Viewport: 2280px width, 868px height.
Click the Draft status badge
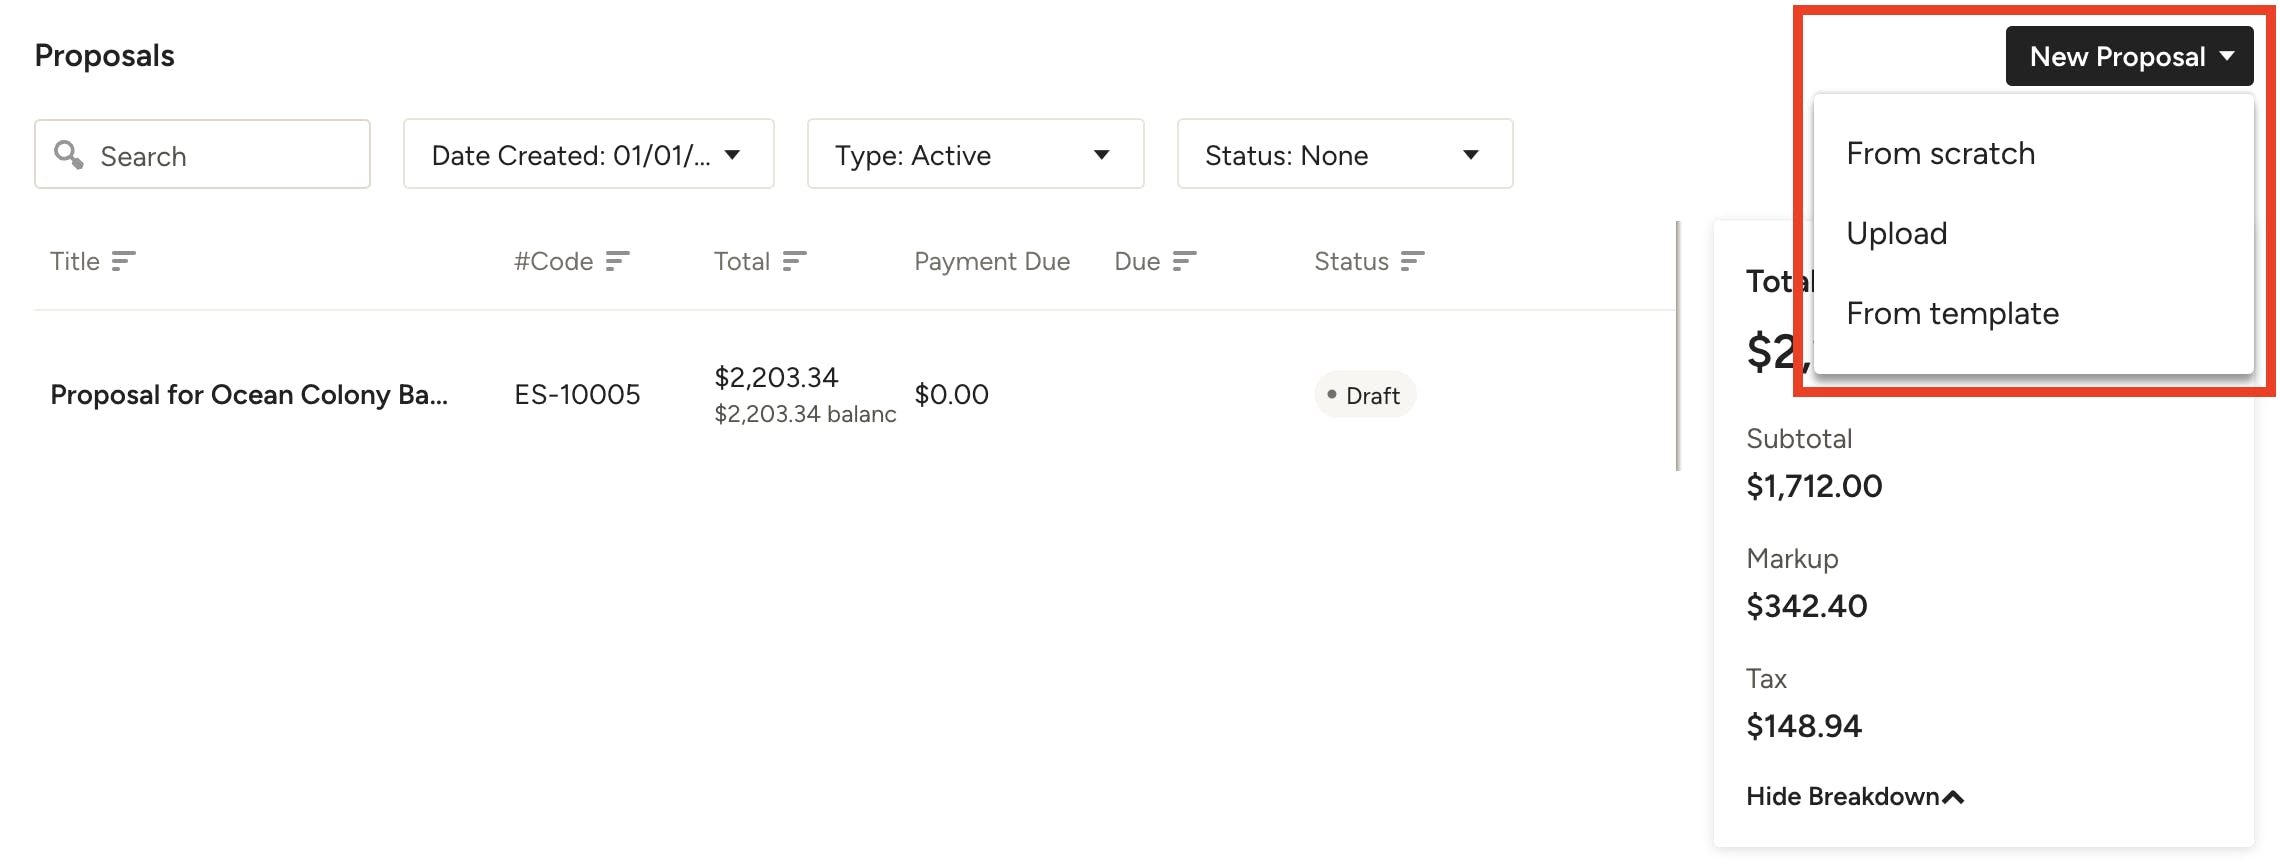coord(1364,395)
